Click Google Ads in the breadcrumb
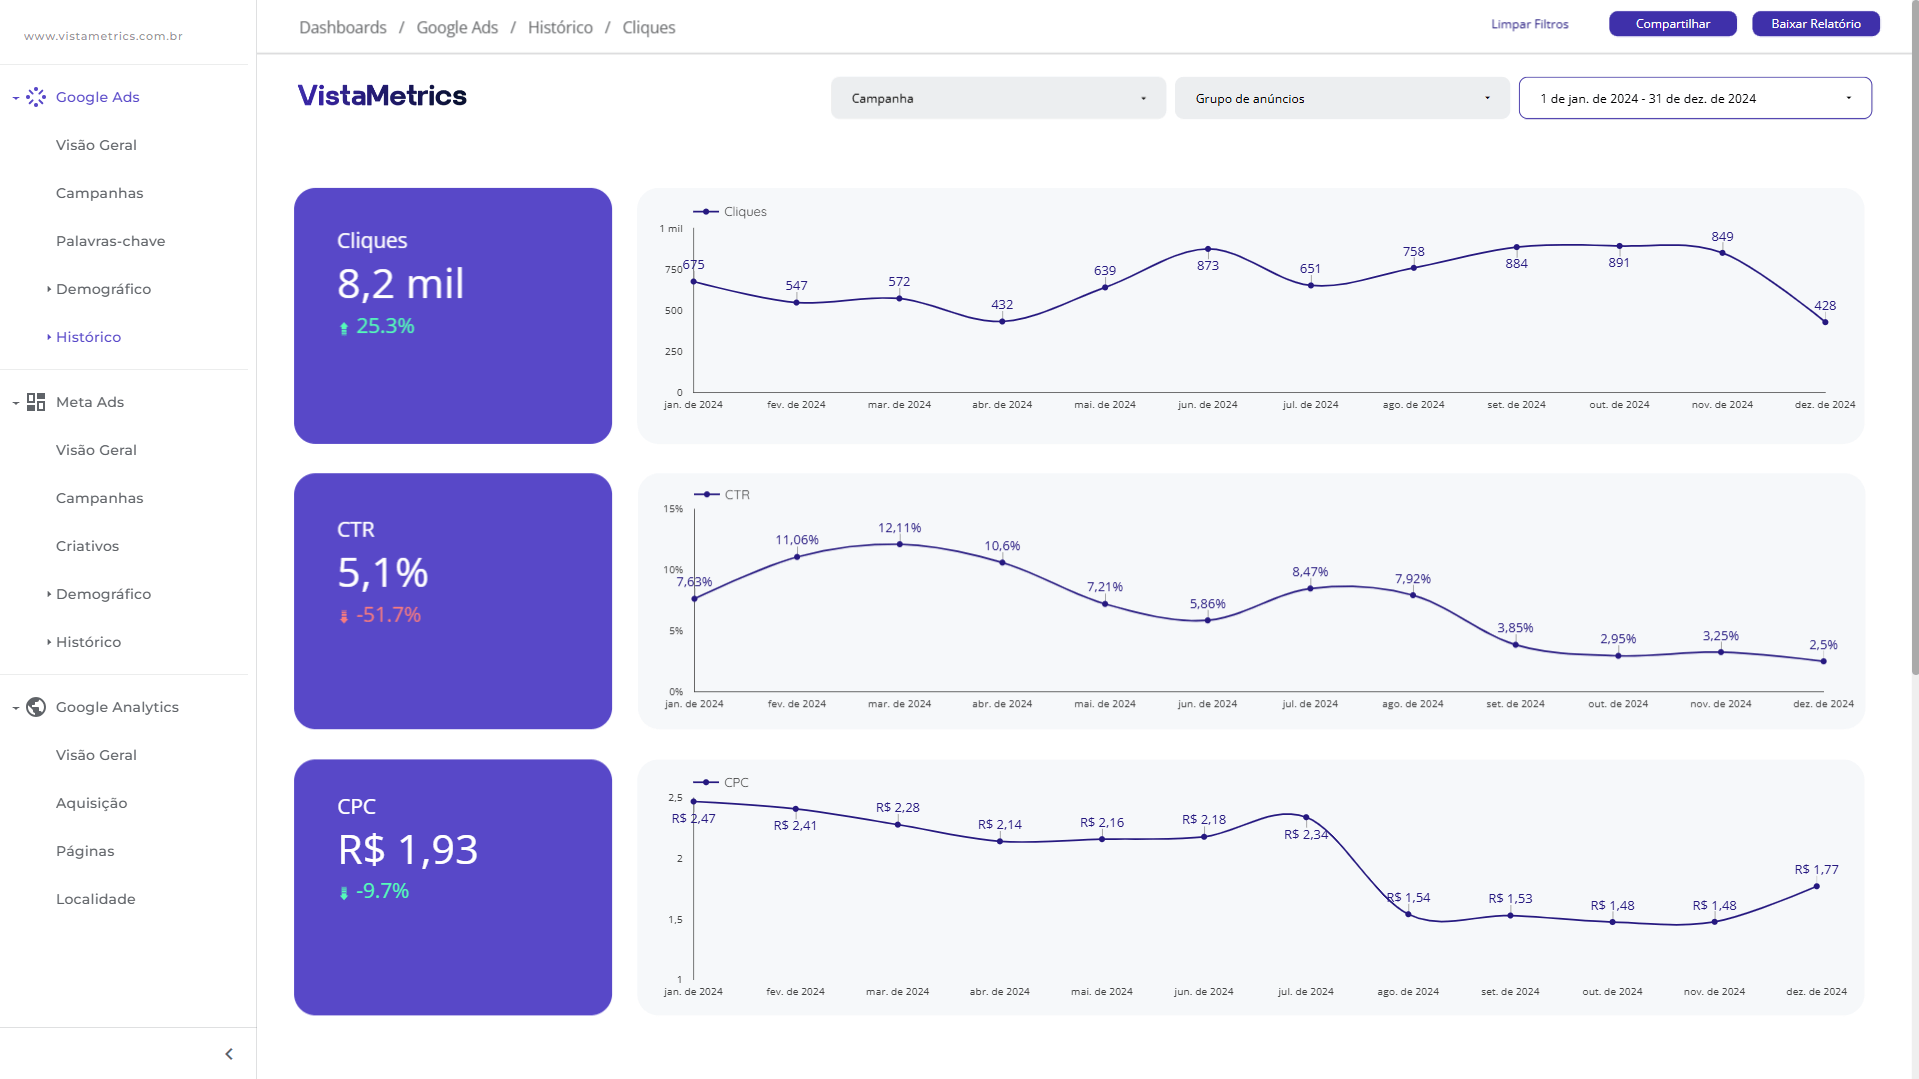Screen dimensions: 1919x1079 [x=457, y=27]
